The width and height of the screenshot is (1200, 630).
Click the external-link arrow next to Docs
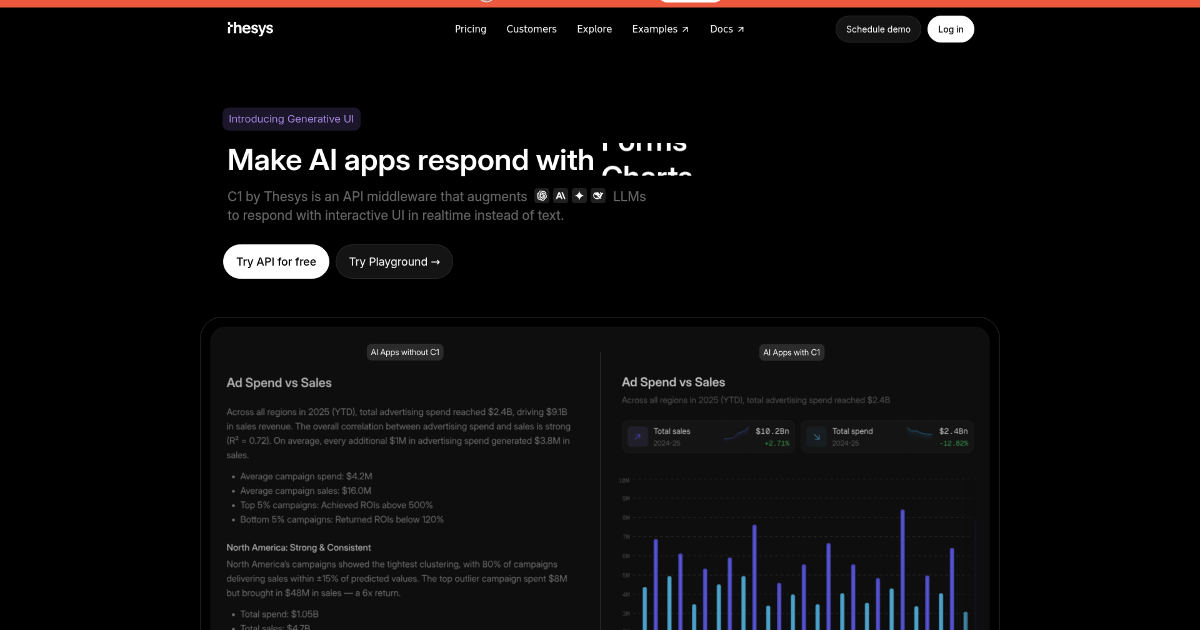click(741, 28)
